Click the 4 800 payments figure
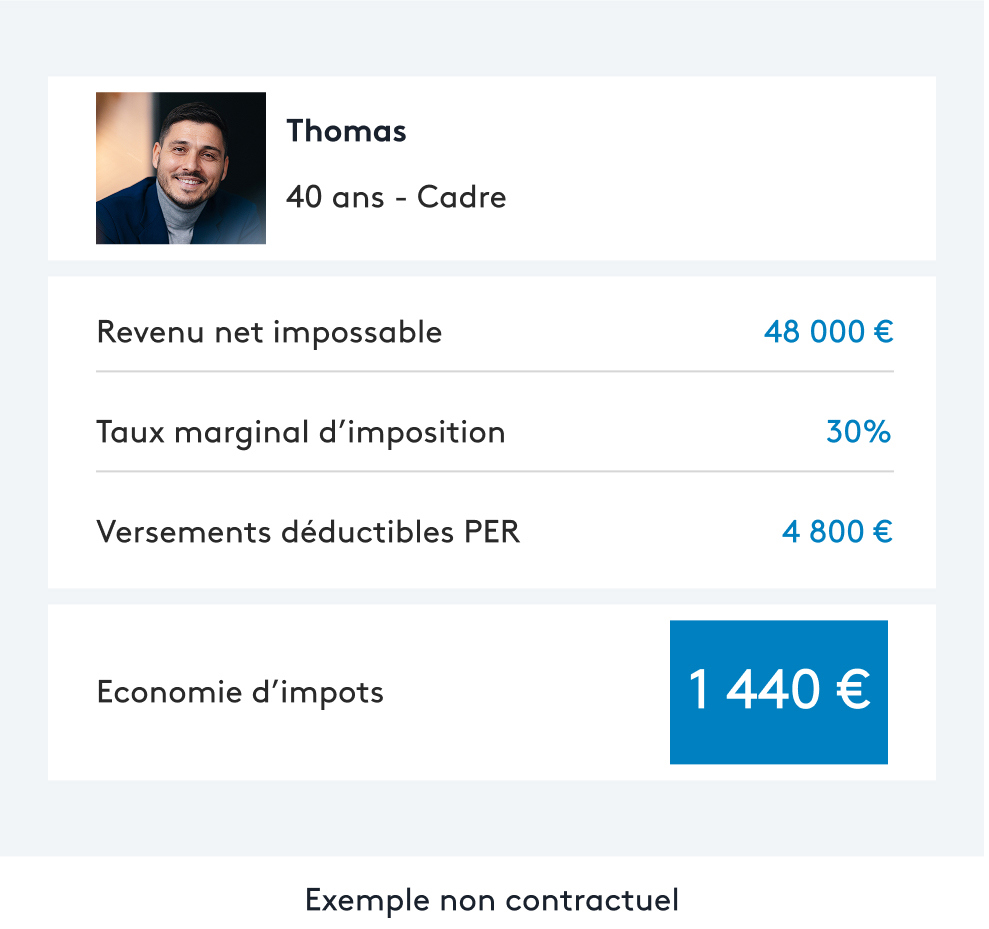 point(824,532)
